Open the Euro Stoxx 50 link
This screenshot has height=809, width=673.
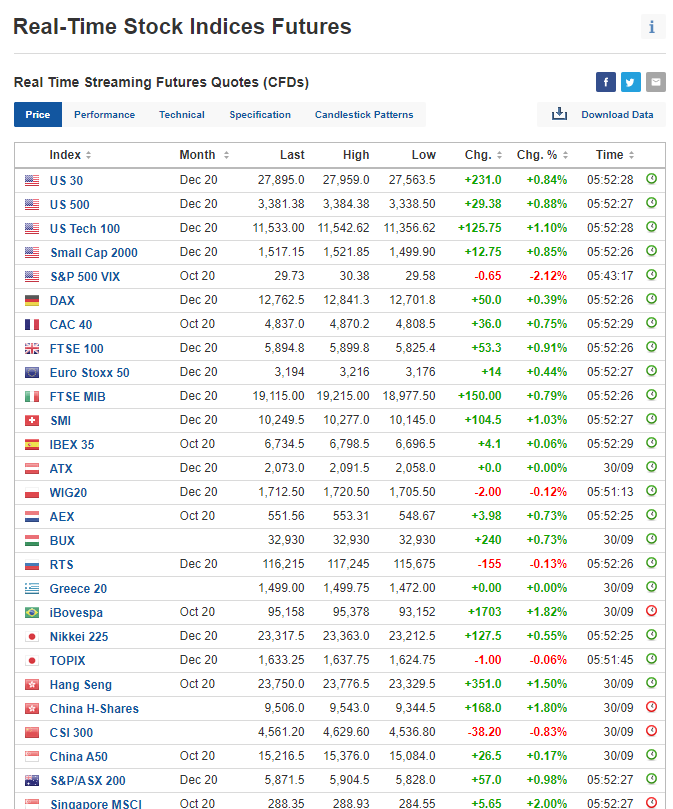tap(90, 373)
